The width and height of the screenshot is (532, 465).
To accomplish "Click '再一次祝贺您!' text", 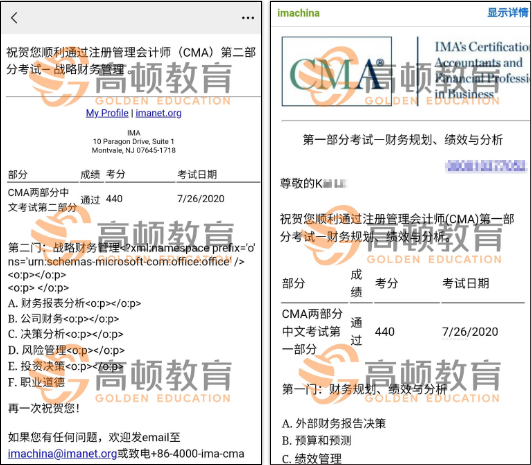I will [x=44, y=408].
